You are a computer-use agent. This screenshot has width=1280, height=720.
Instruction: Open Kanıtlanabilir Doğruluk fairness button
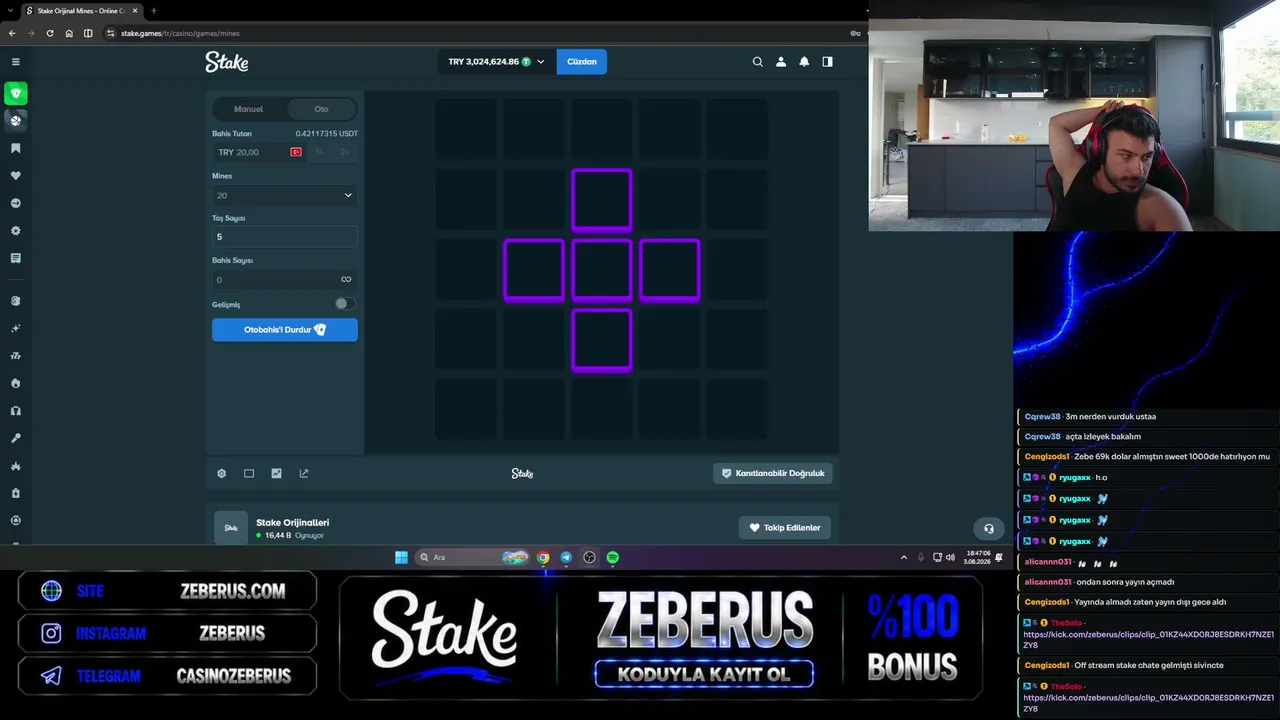pyautogui.click(x=773, y=474)
